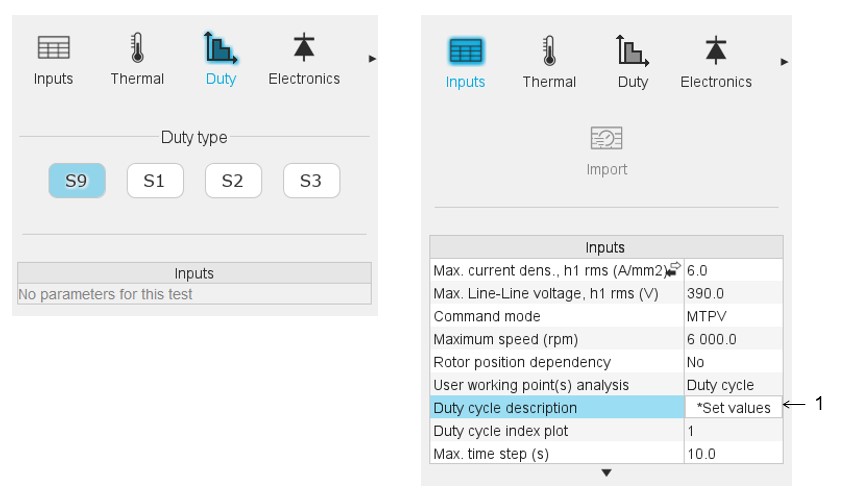Select the S9 duty type

tap(77, 182)
